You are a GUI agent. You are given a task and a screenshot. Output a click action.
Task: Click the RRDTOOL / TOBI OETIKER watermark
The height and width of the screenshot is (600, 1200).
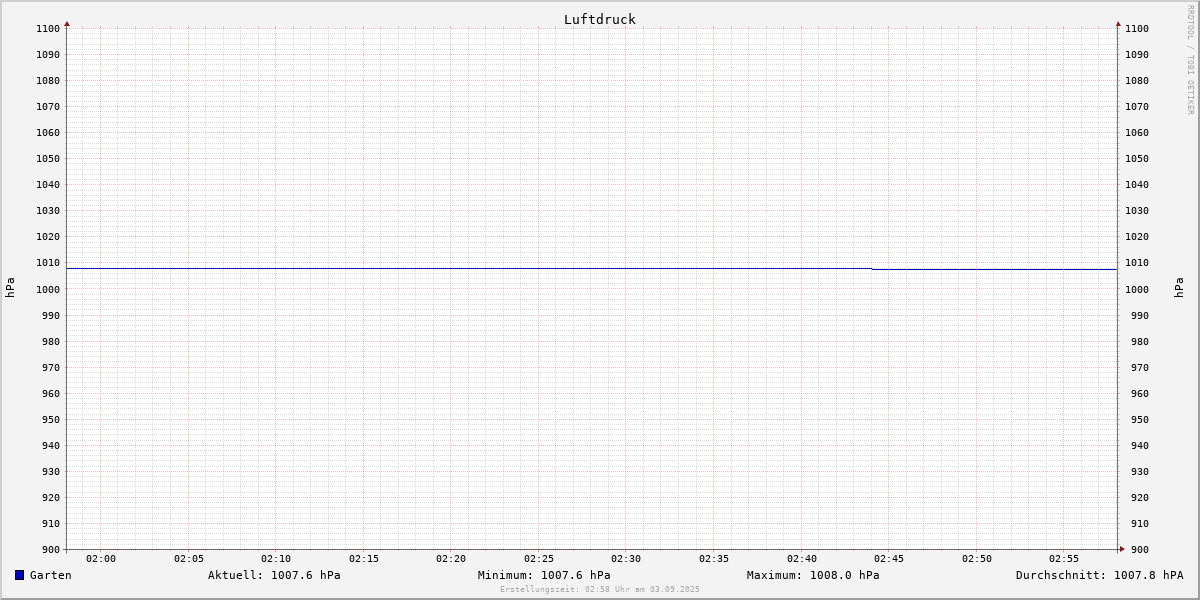pyautogui.click(x=1190, y=59)
